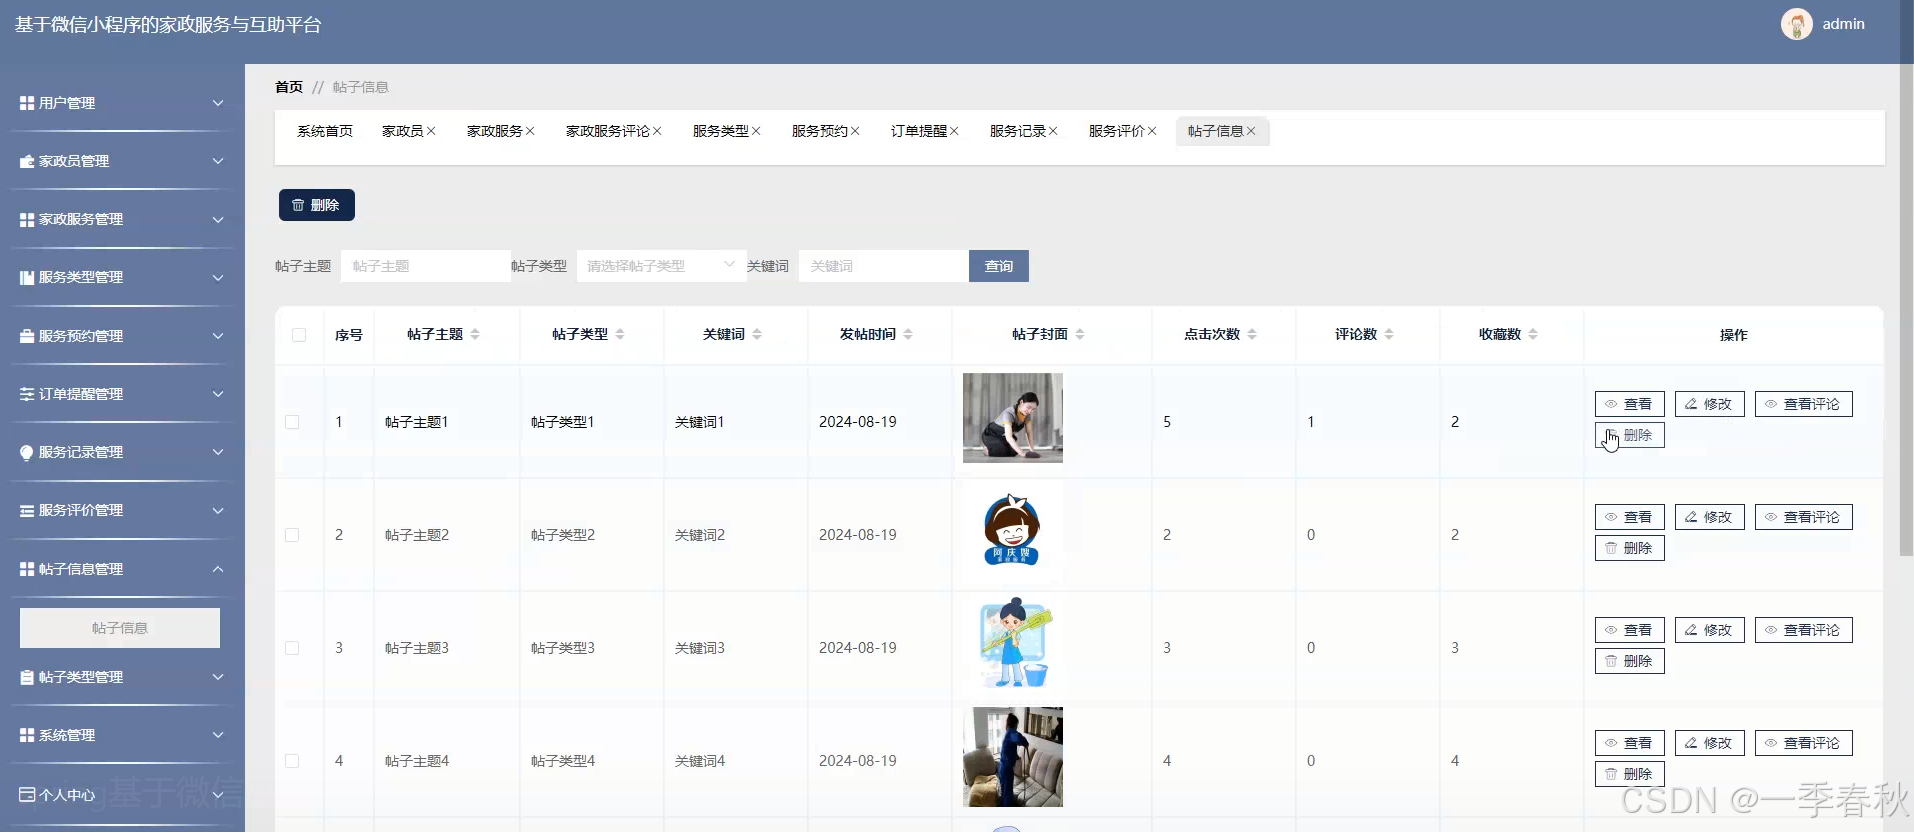Open 查看评论 for 帖子主题3

(x=1803, y=630)
